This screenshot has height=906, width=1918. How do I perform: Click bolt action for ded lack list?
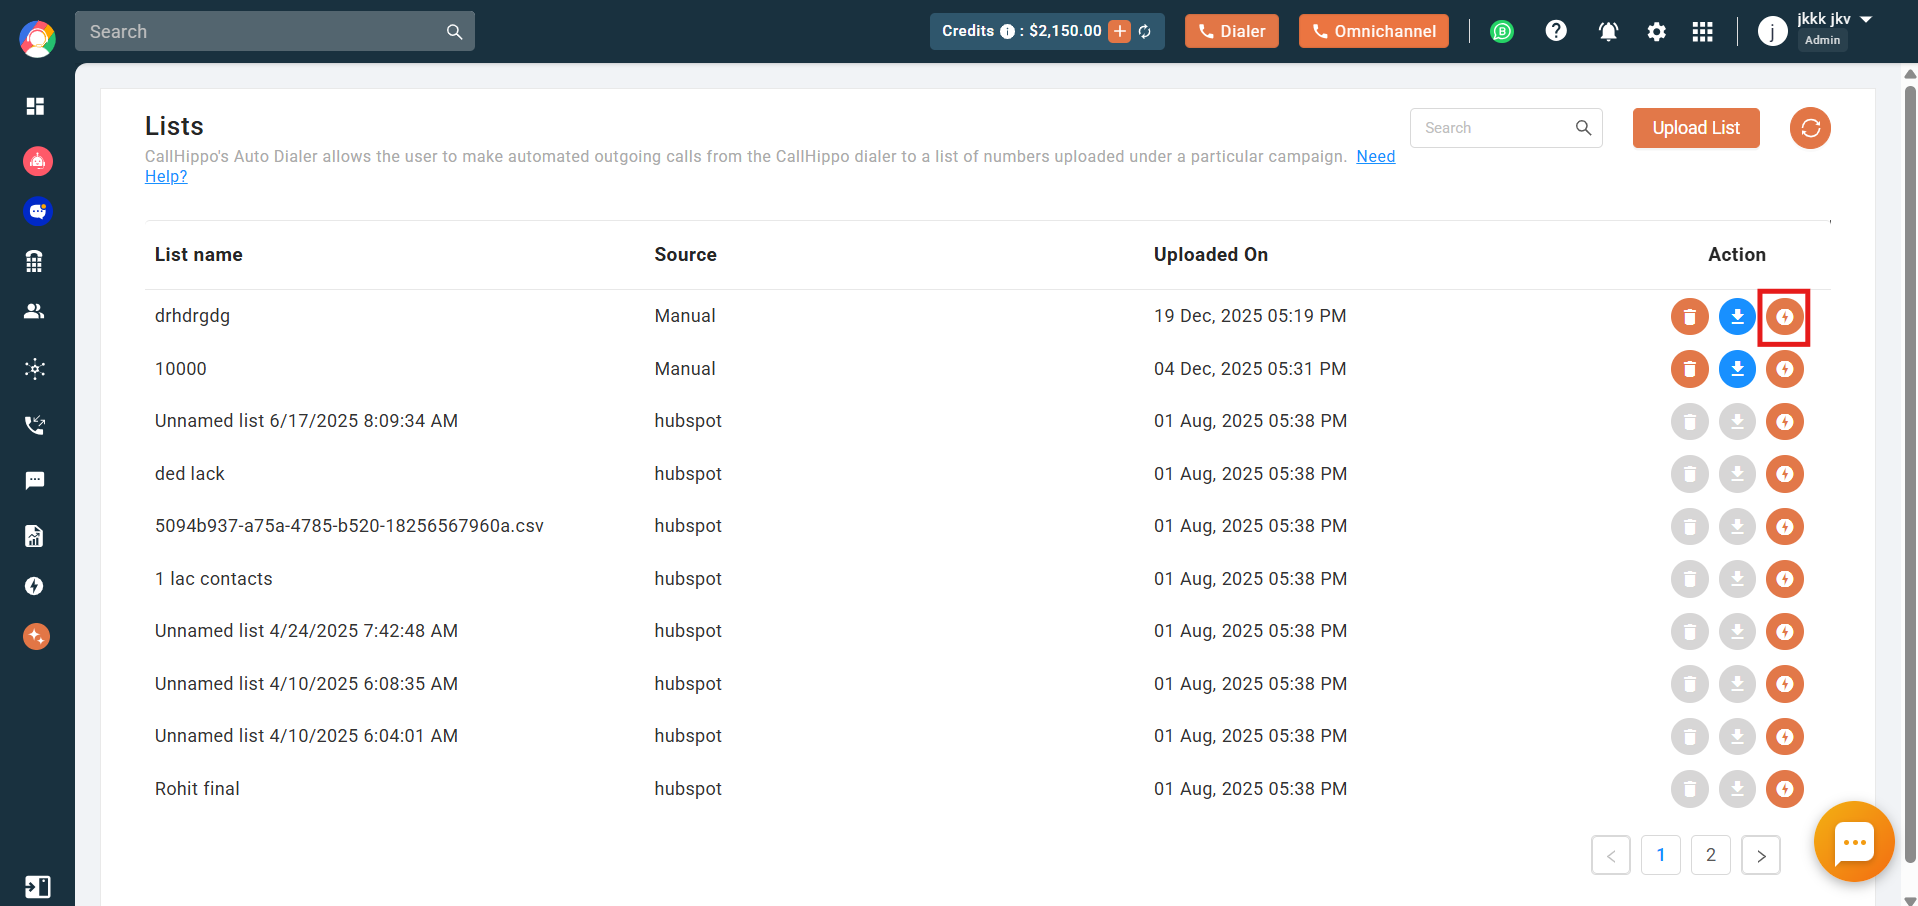click(x=1785, y=474)
